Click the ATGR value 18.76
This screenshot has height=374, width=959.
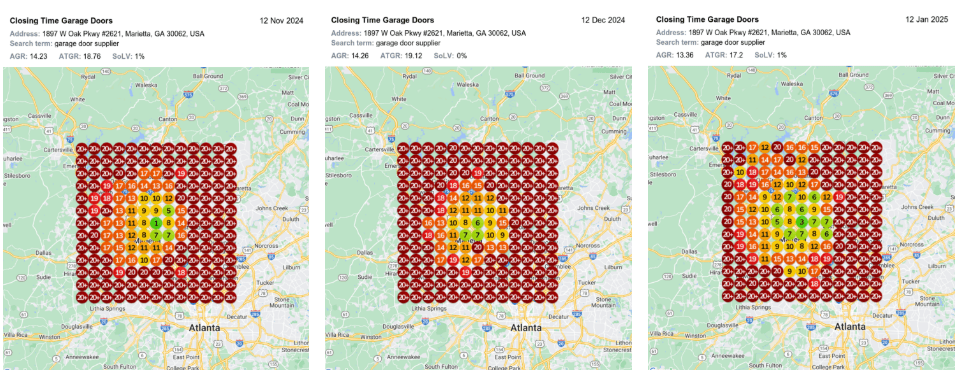[92, 55]
